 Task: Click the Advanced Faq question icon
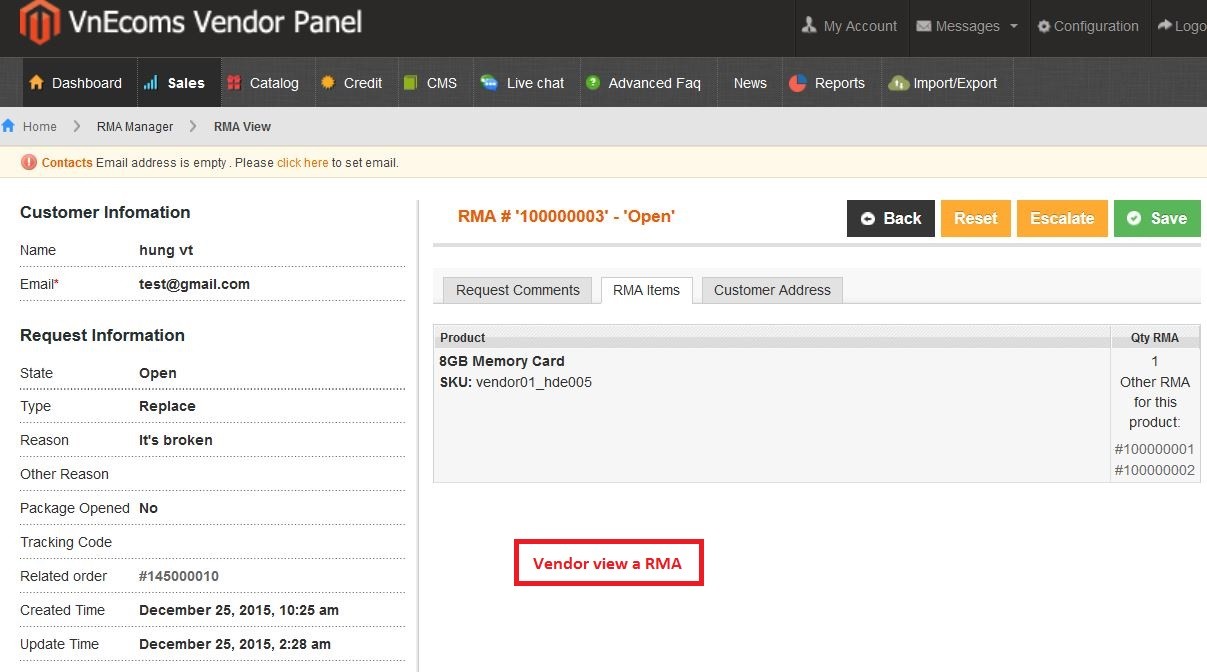point(593,83)
